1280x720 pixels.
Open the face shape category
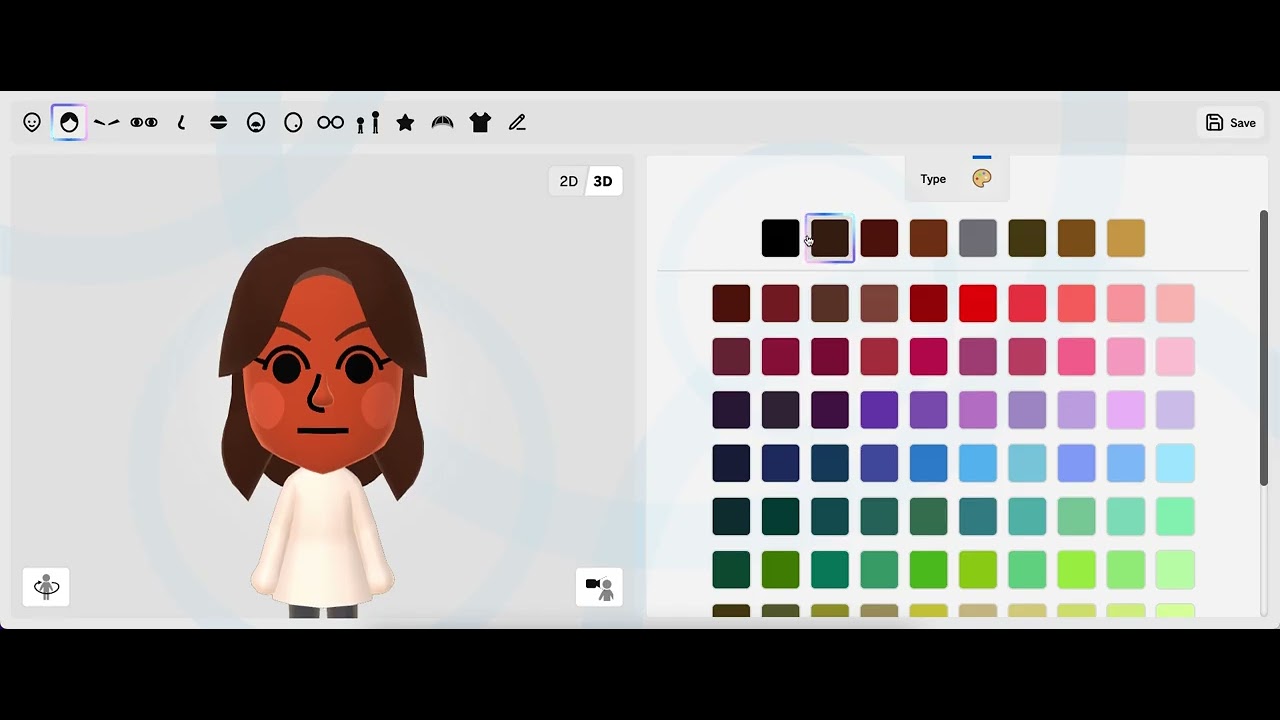[32, 122]
